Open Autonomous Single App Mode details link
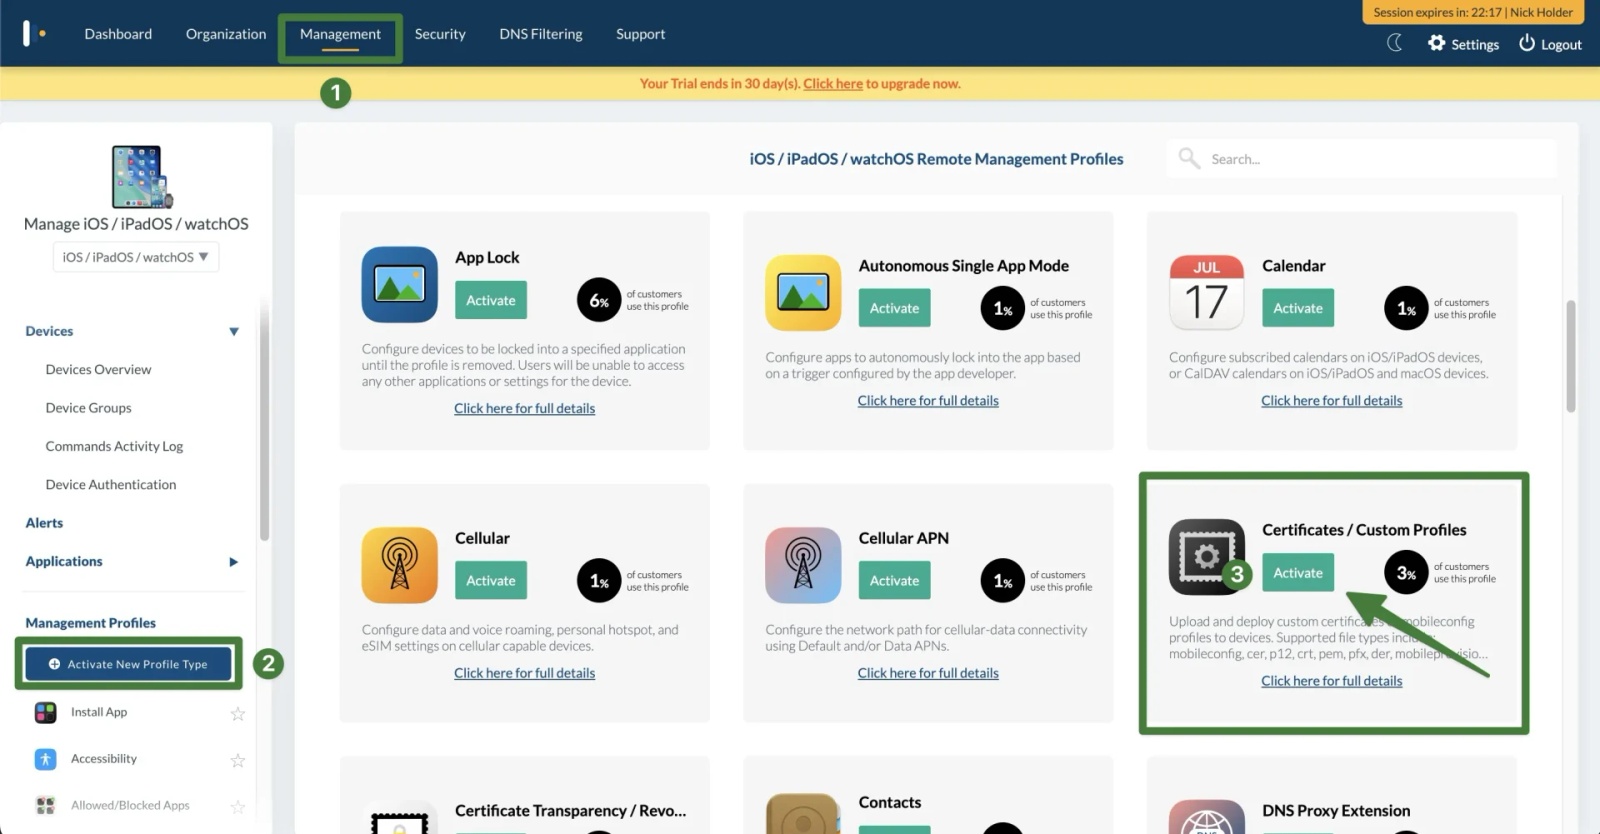Screen dimensions: 1600x834 tap(928, 400)
